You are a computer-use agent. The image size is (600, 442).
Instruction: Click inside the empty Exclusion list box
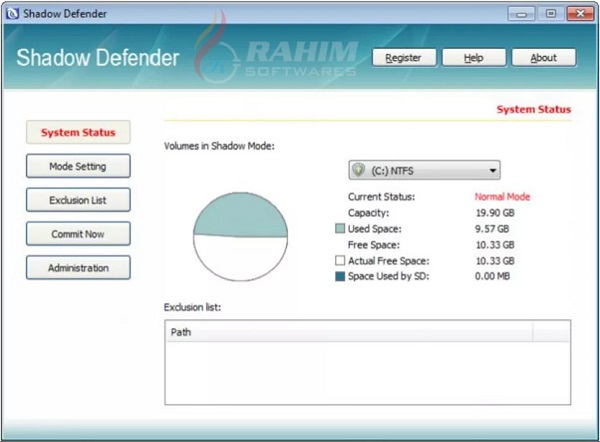pyautogui.click(x=367, y=372)
